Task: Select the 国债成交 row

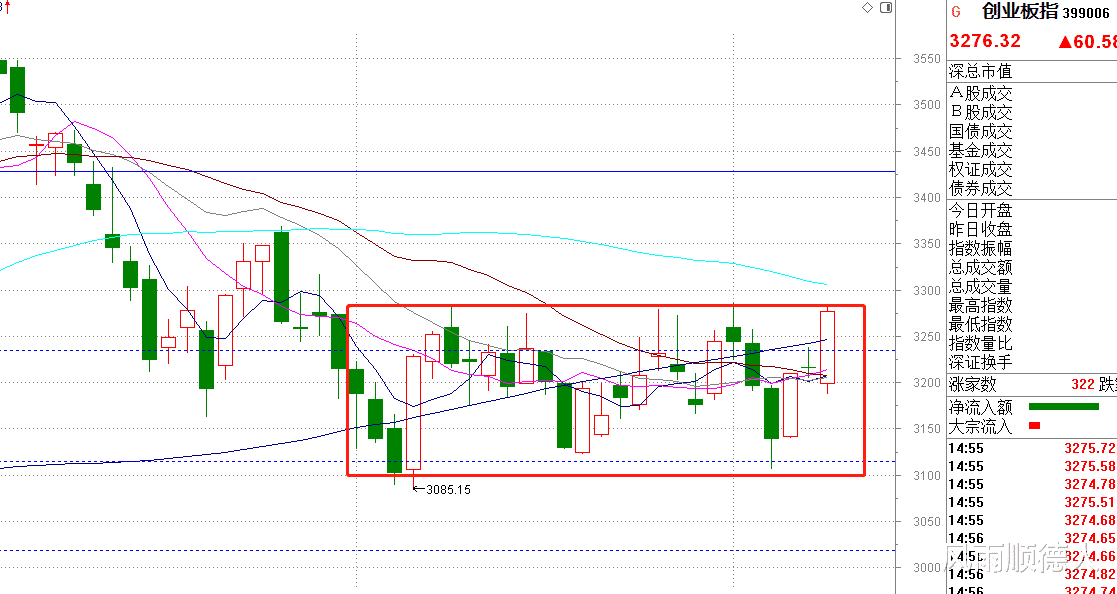Action: (x=1032, y=131)
